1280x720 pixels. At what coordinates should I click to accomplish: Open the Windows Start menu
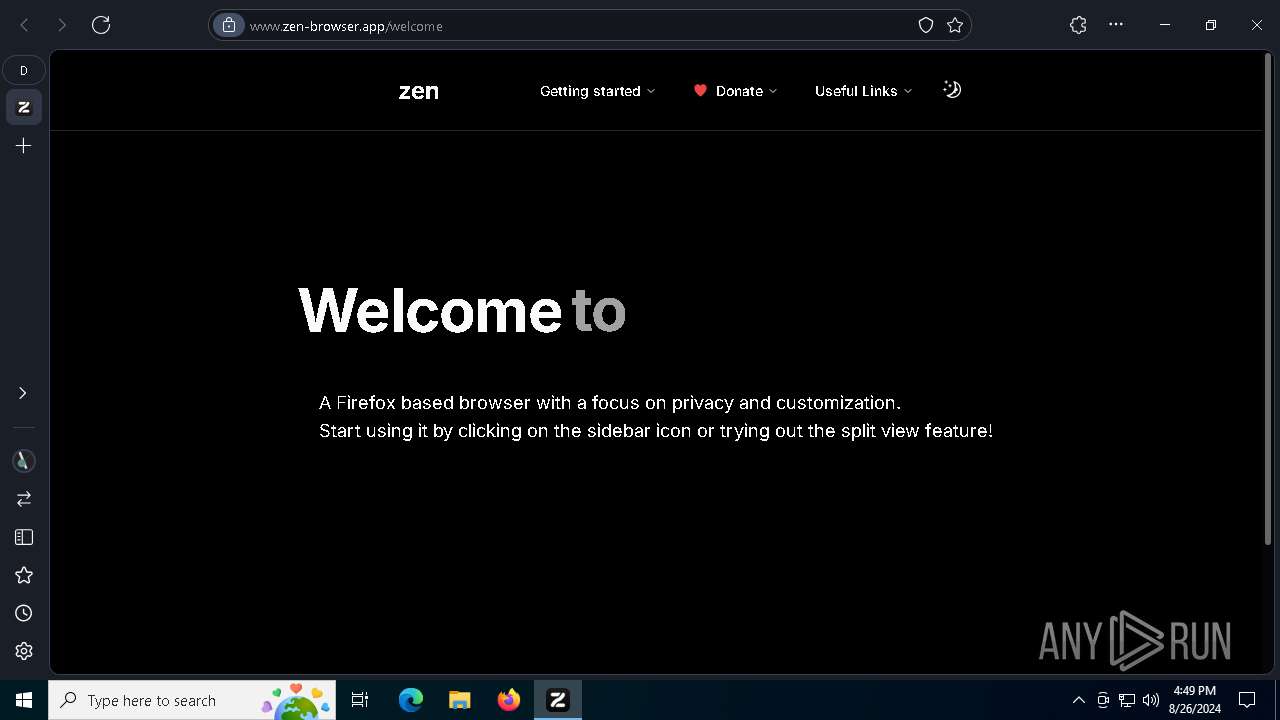24,700
